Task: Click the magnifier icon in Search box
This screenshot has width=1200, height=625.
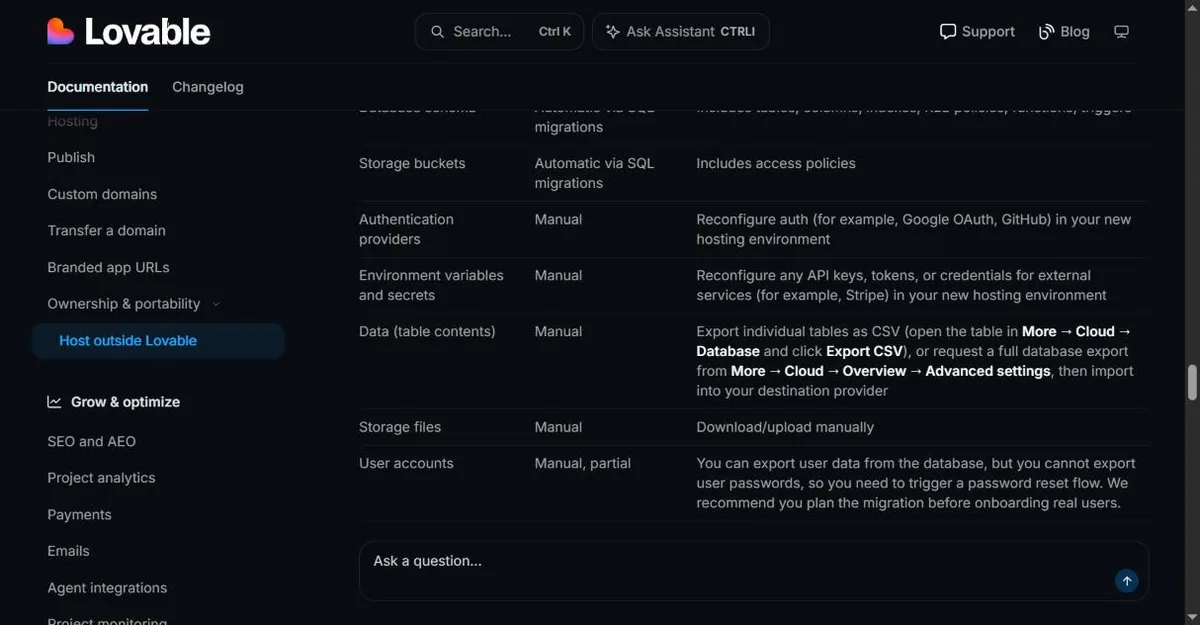Action: click(437, 32)
